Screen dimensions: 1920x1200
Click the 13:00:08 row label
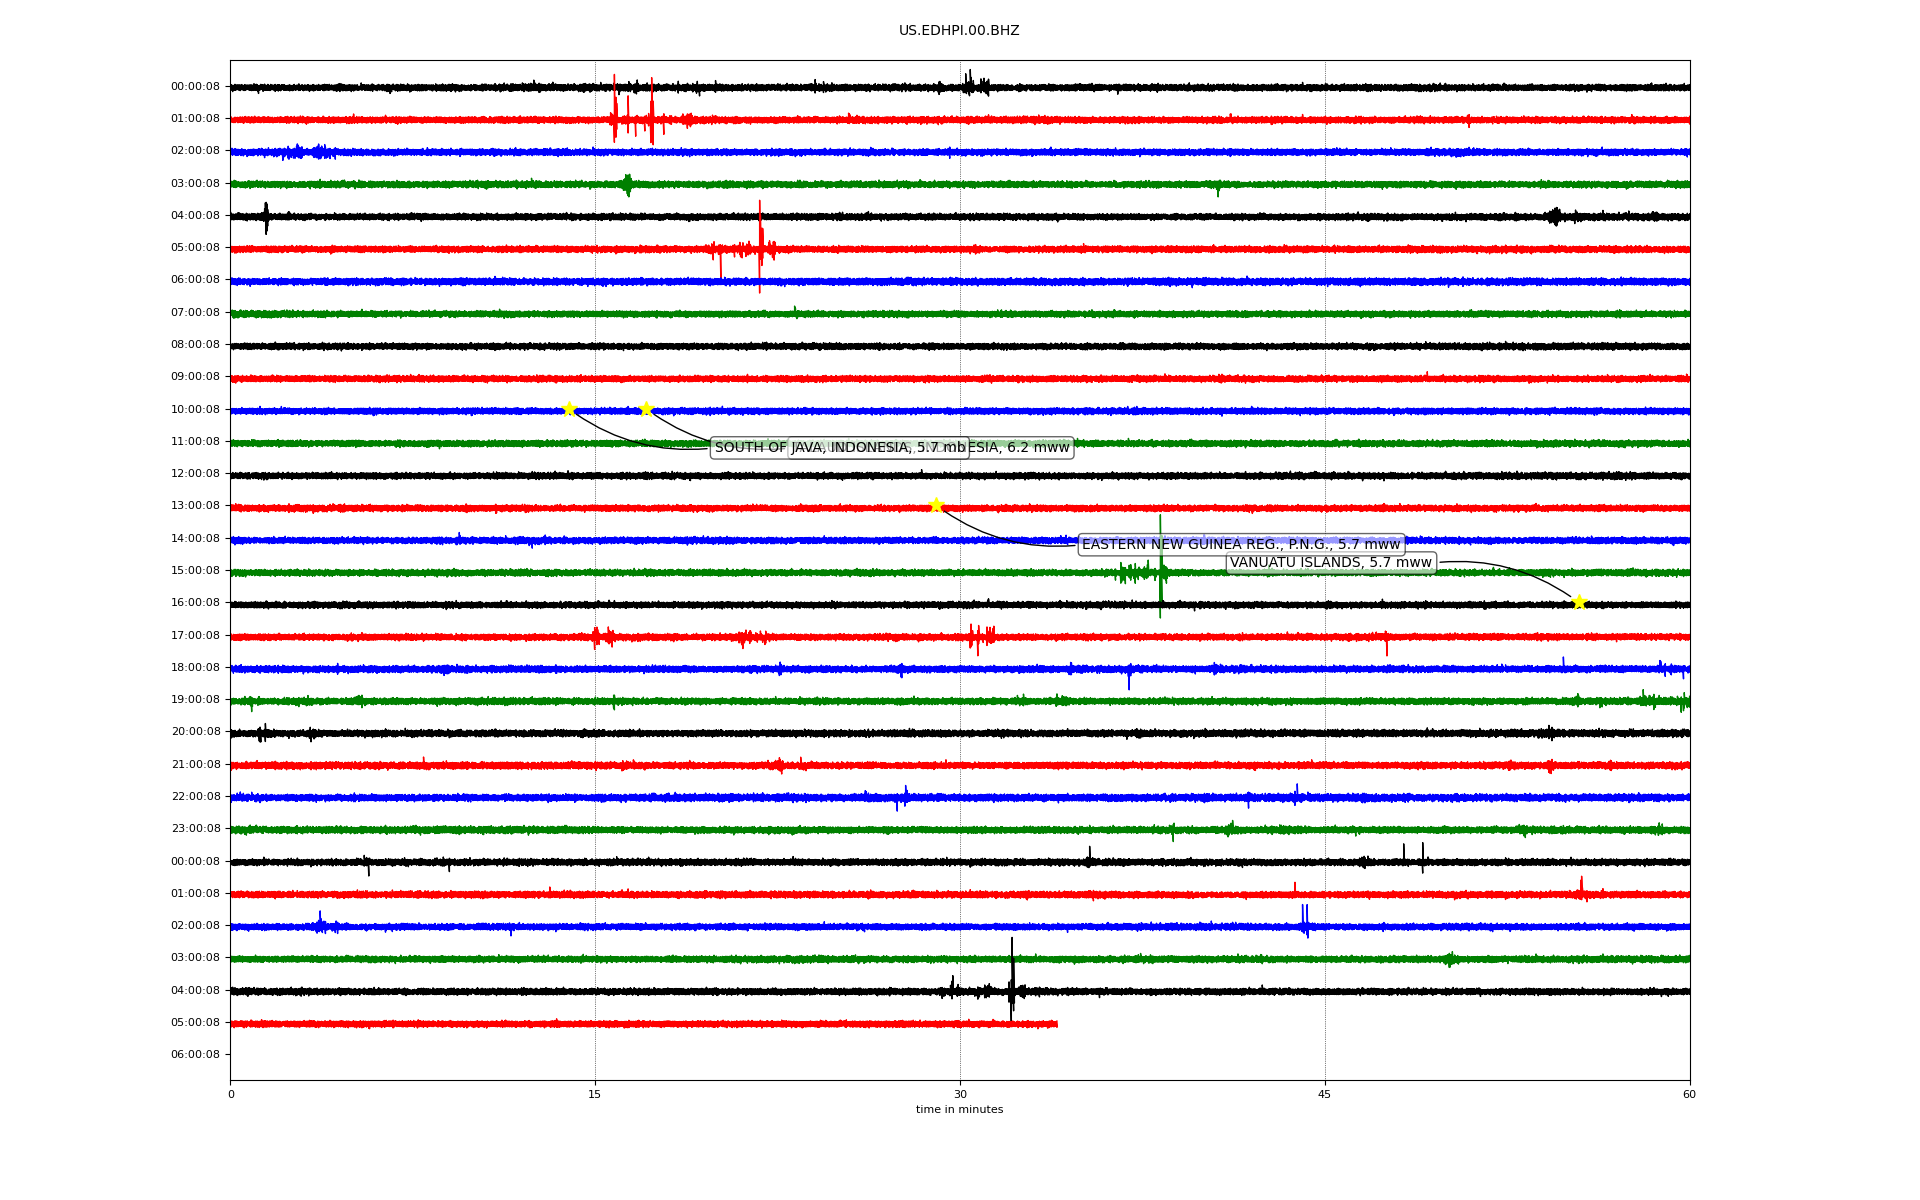[195, 506]
